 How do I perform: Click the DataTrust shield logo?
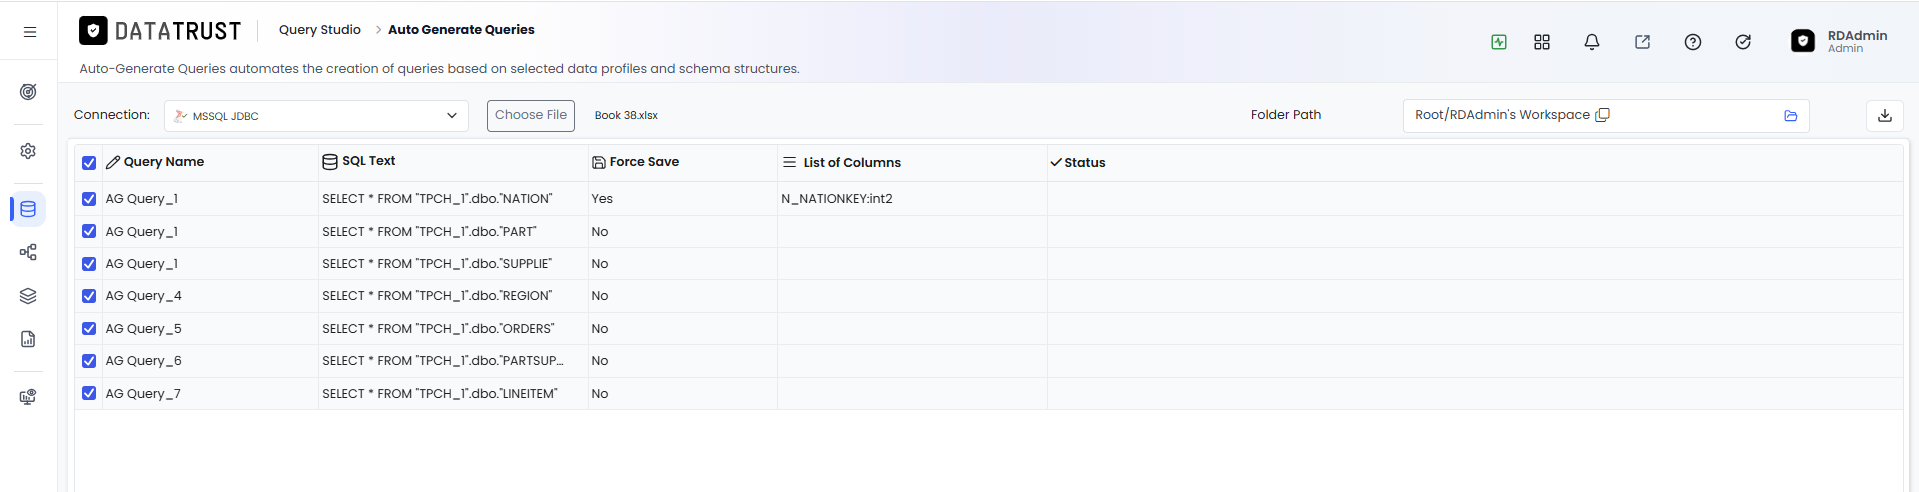93,31
